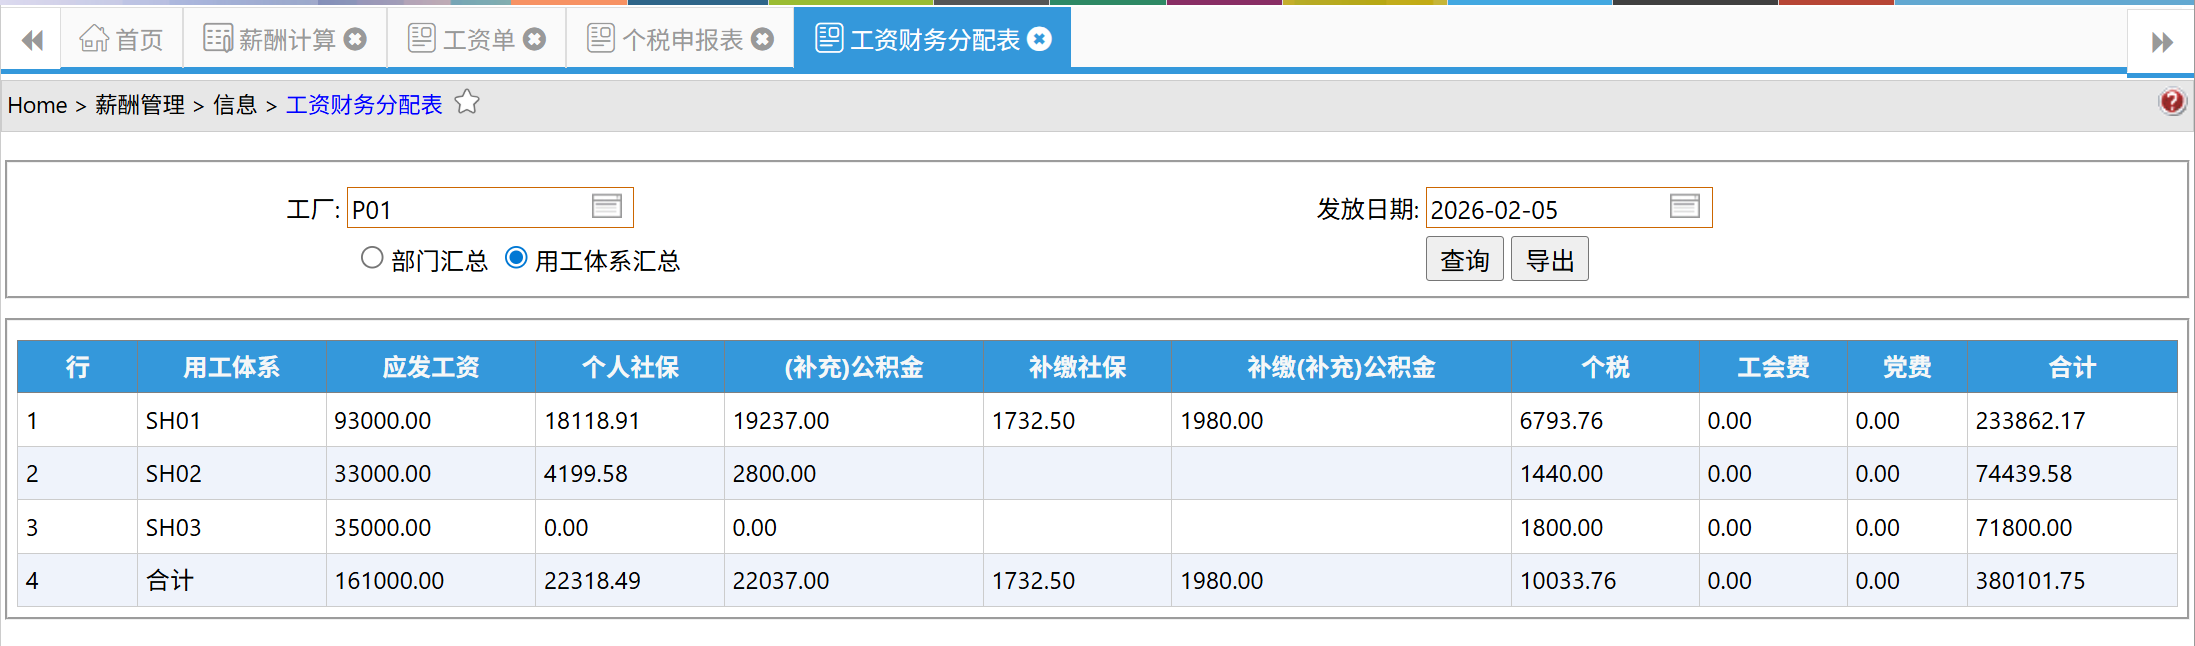The image size is (2195, 646).
Task: Click 薪酬管理 in the breadcrumb
Action: 140,105
